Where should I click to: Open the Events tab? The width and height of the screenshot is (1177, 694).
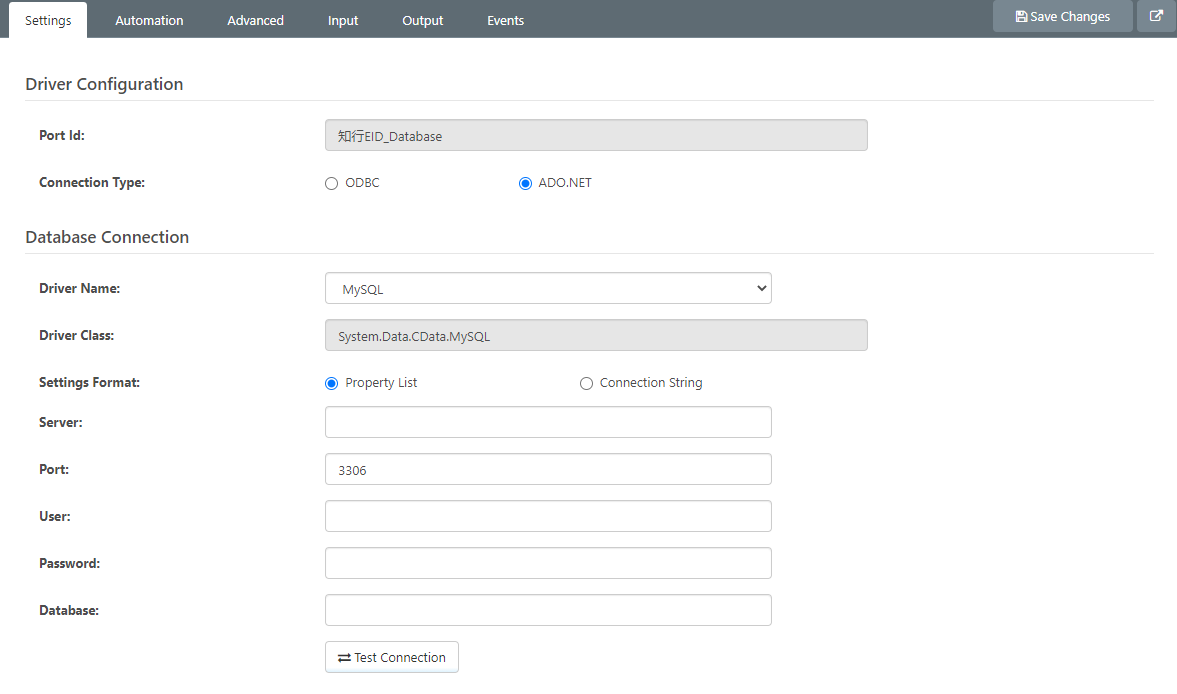coord(505,20)
